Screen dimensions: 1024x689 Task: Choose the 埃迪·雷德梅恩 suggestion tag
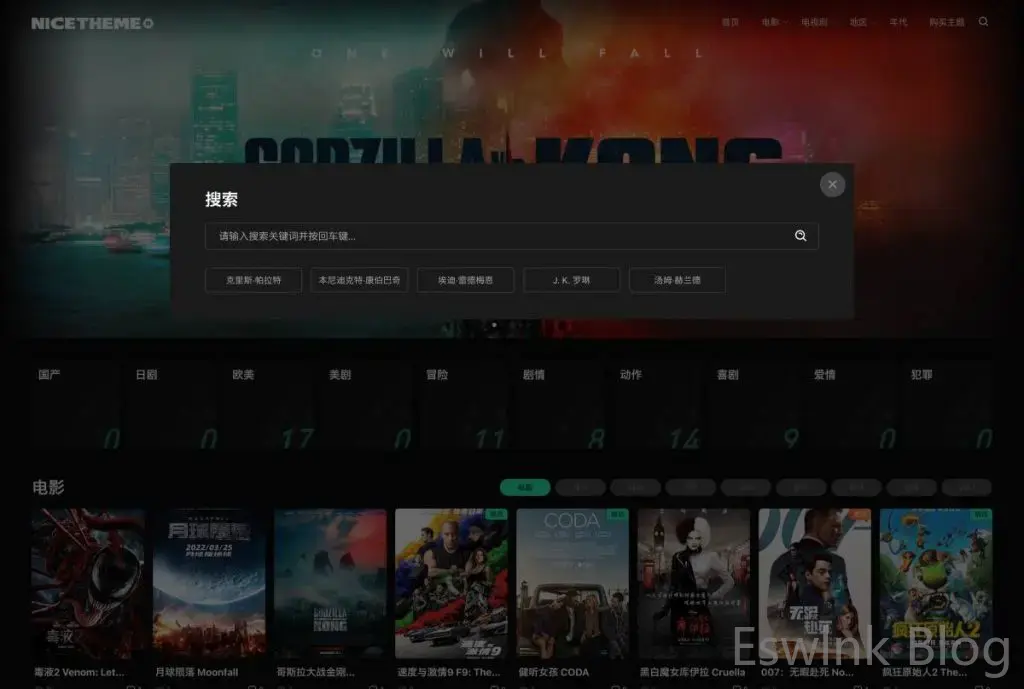coord(465,280)
